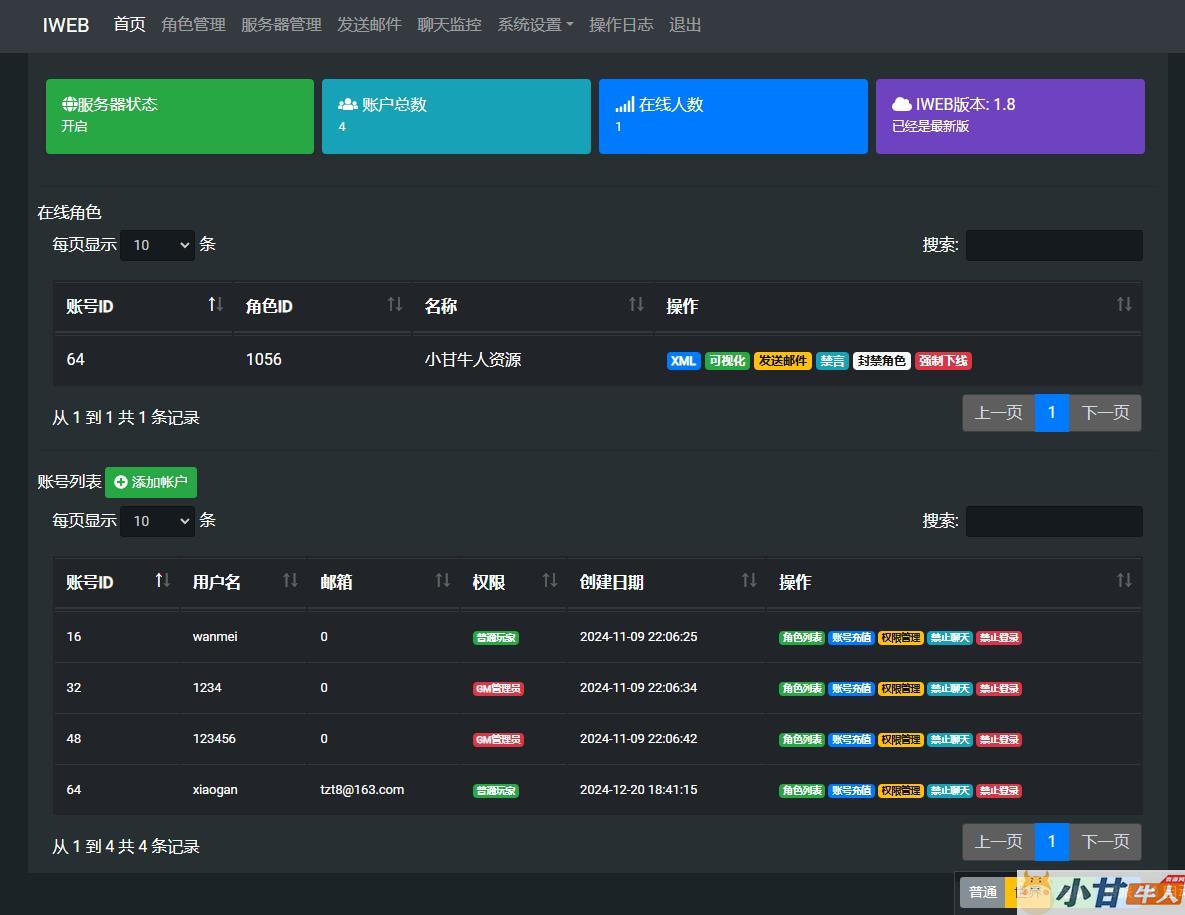The width and height of the screenshot is (1185, 915).
Task: Expand 每页显示 dropdown in online roles table
Action: (x=157, y=245)
